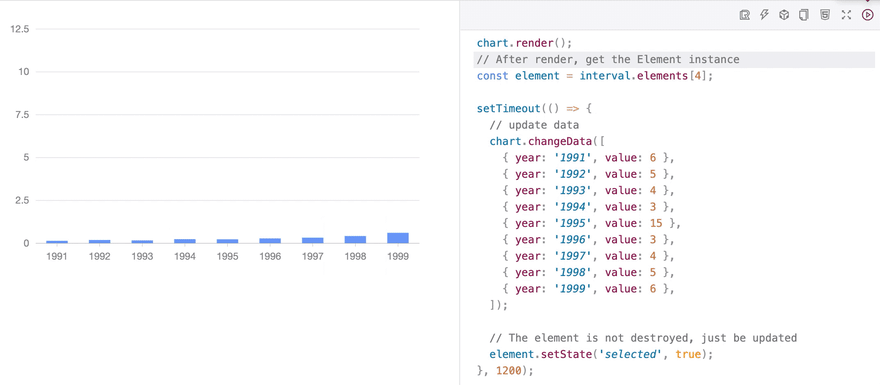Click the 1995 x-axis label on chart
Viewport: 880px width, 385px height.
click(227, 256)
